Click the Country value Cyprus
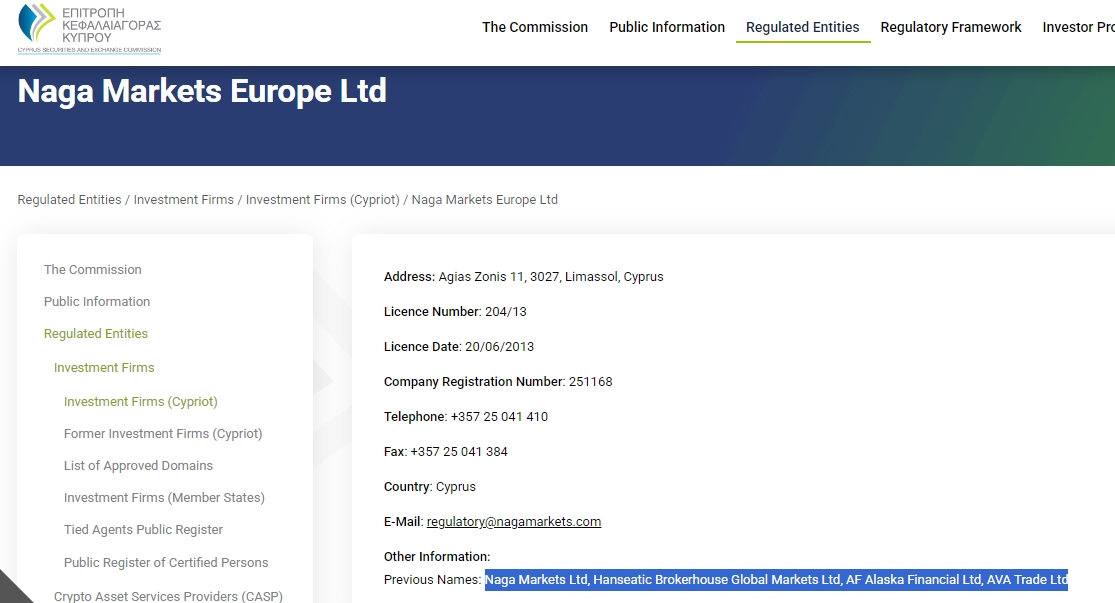Screen dimensions: 1115x603 455,487
